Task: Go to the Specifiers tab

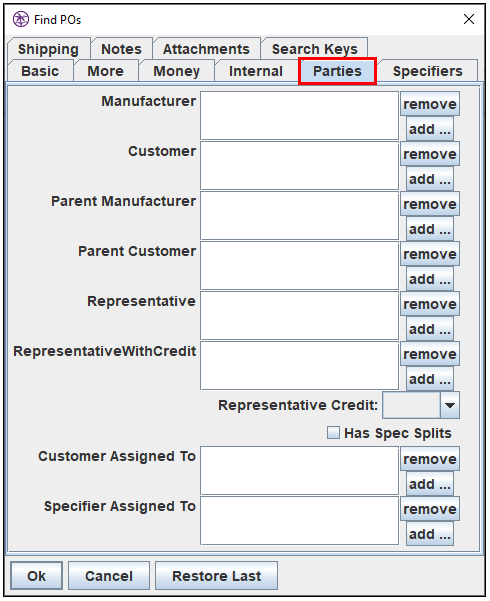Action: point(428,71)
